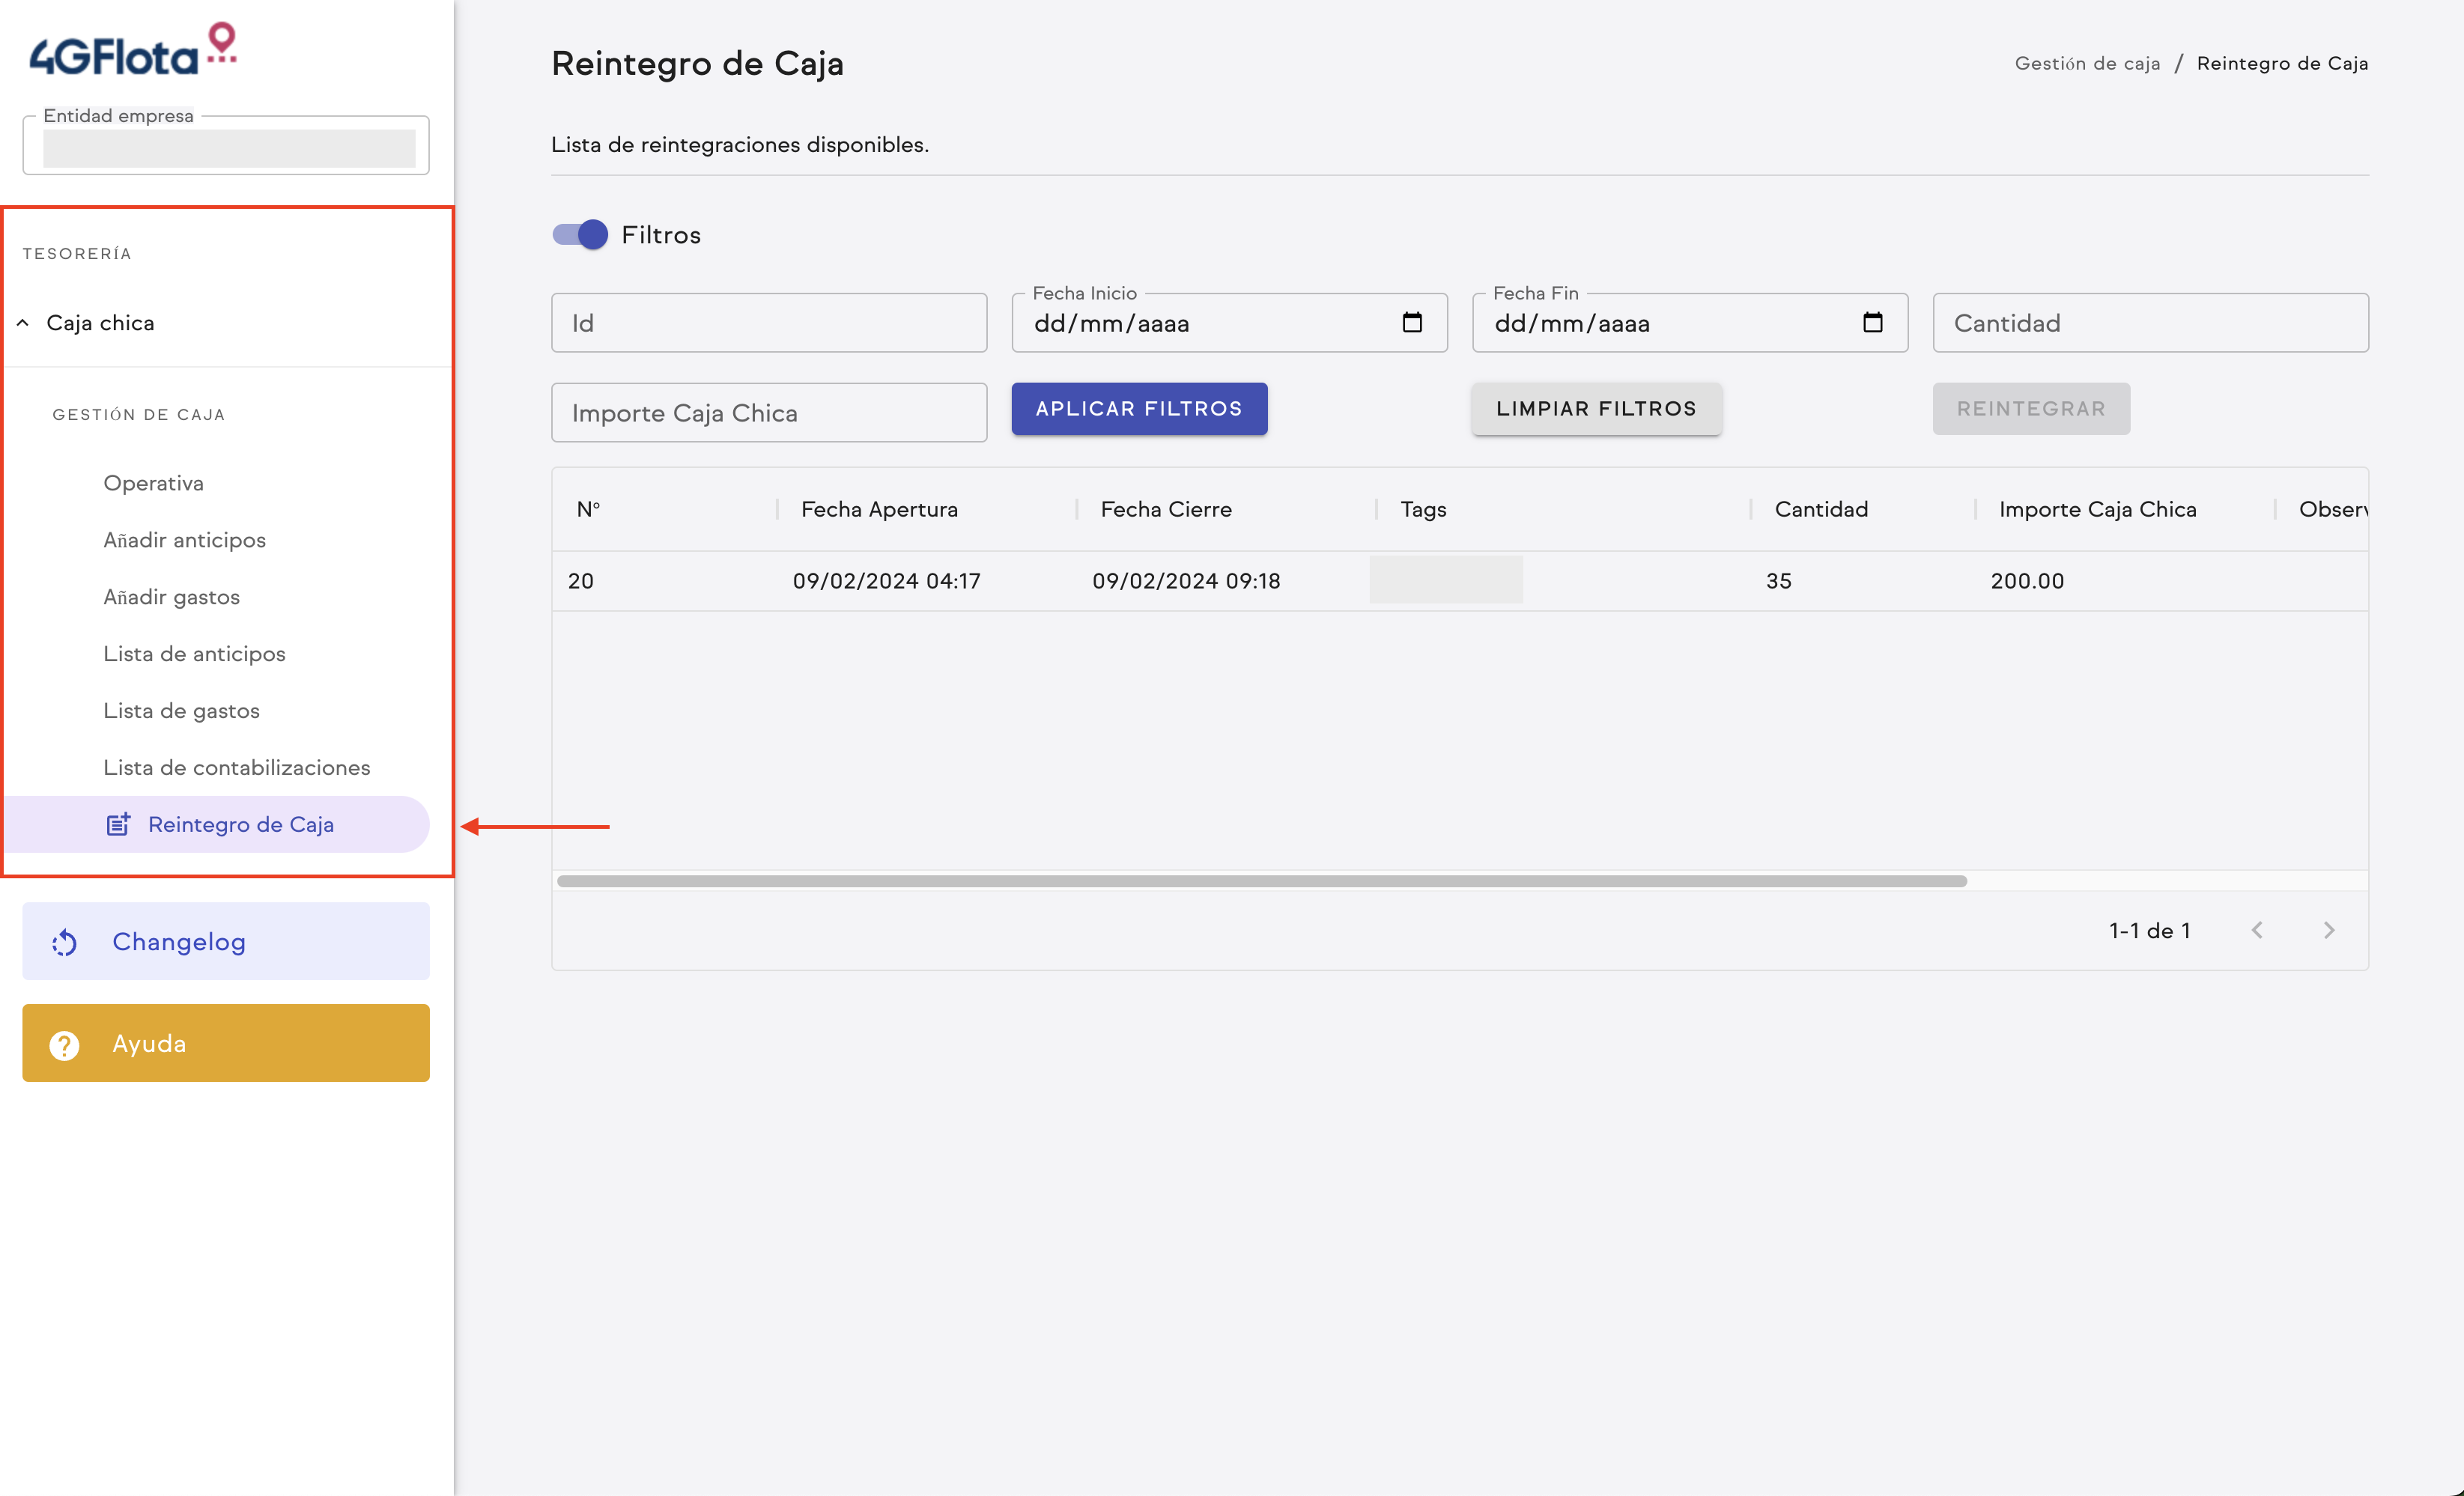Open the Fecha Inicio calendar picker icon
The image size is (2464, 1496).
(x=1411, y=323)
